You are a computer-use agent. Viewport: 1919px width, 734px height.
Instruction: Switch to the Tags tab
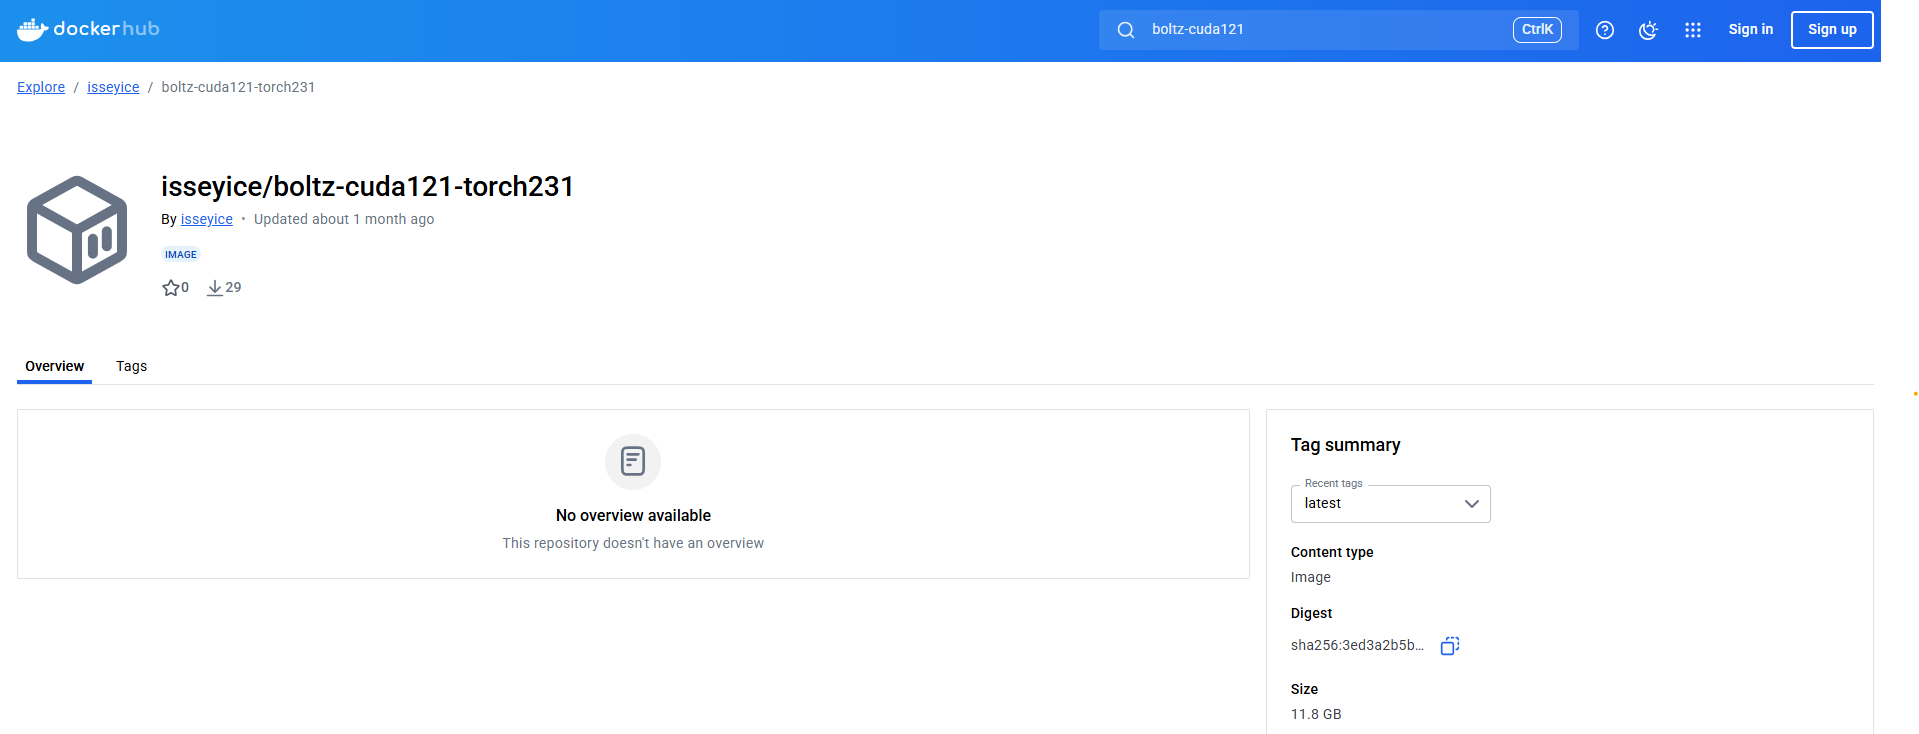click(131, 366)
